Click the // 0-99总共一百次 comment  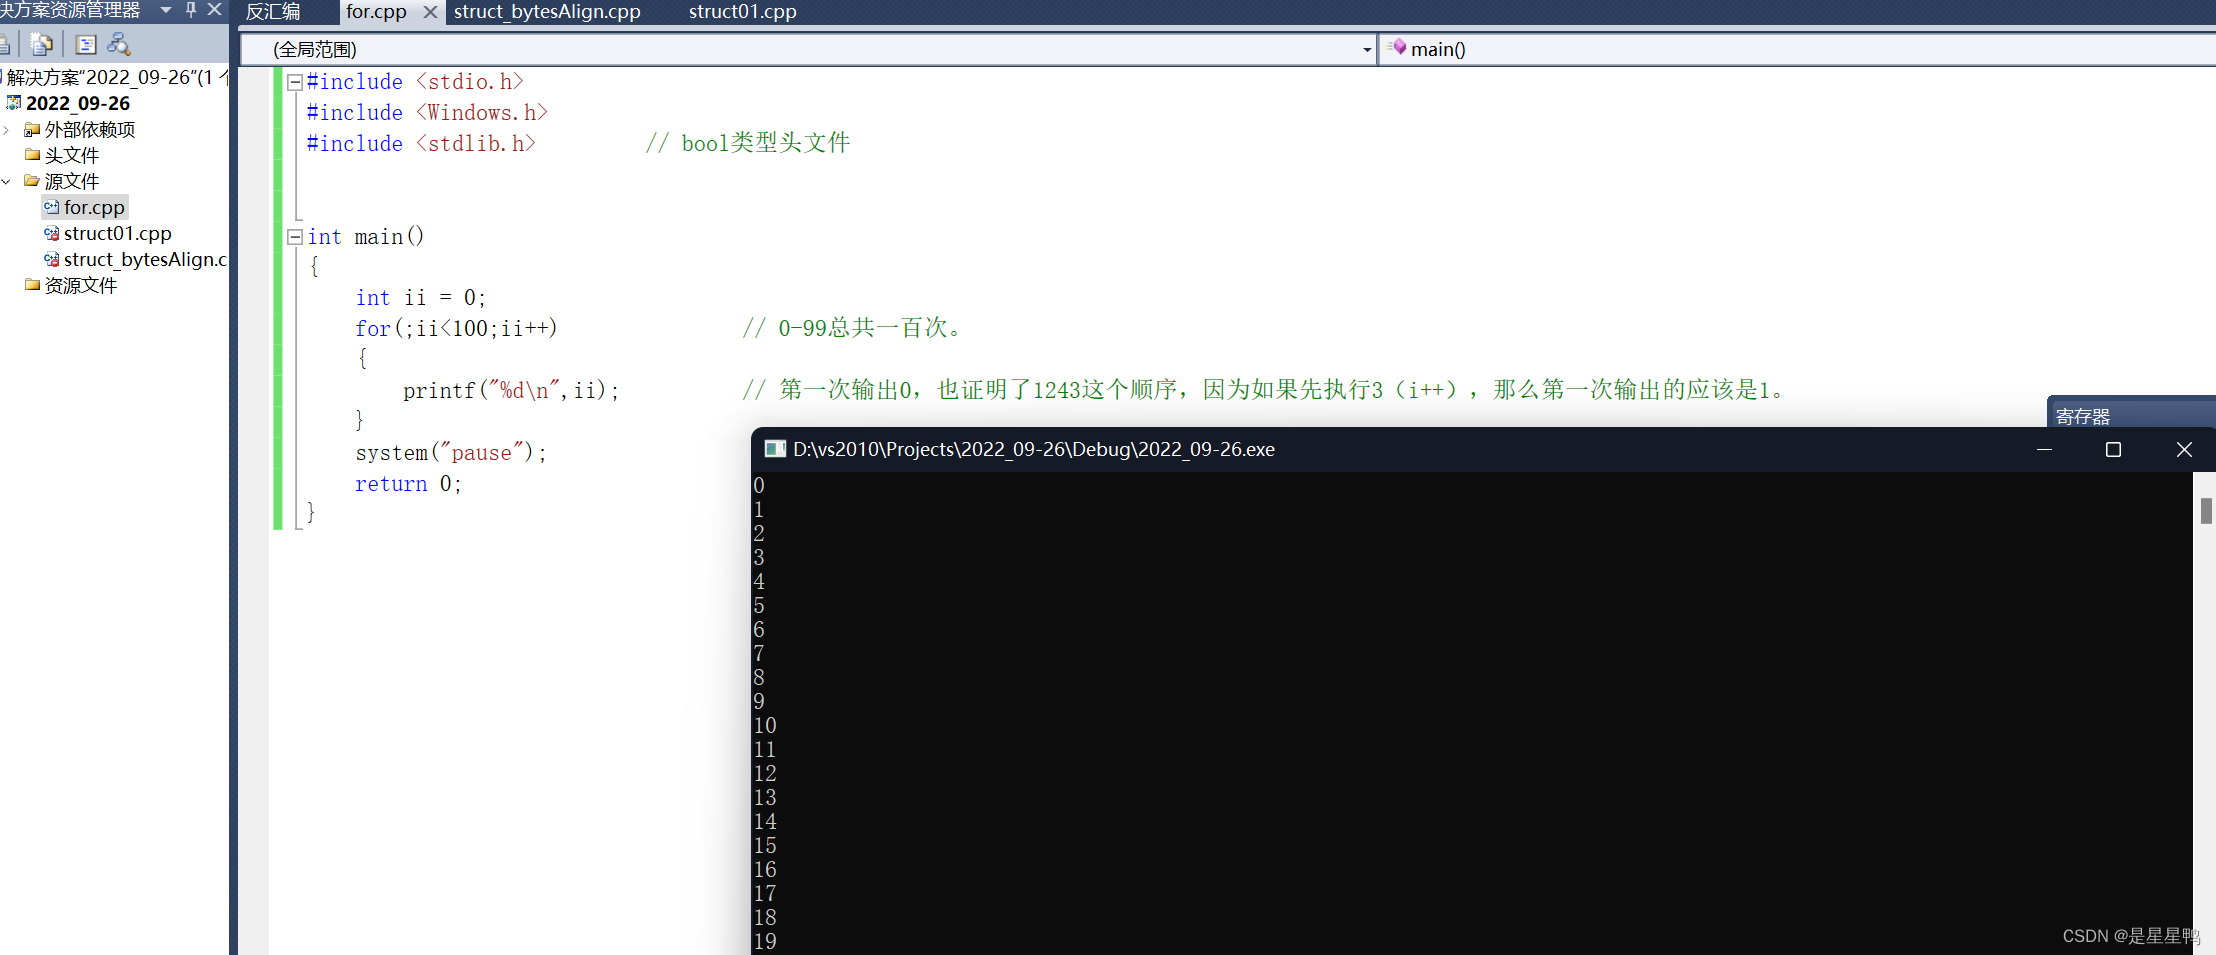pyautogui.click(x=852, y=328)
